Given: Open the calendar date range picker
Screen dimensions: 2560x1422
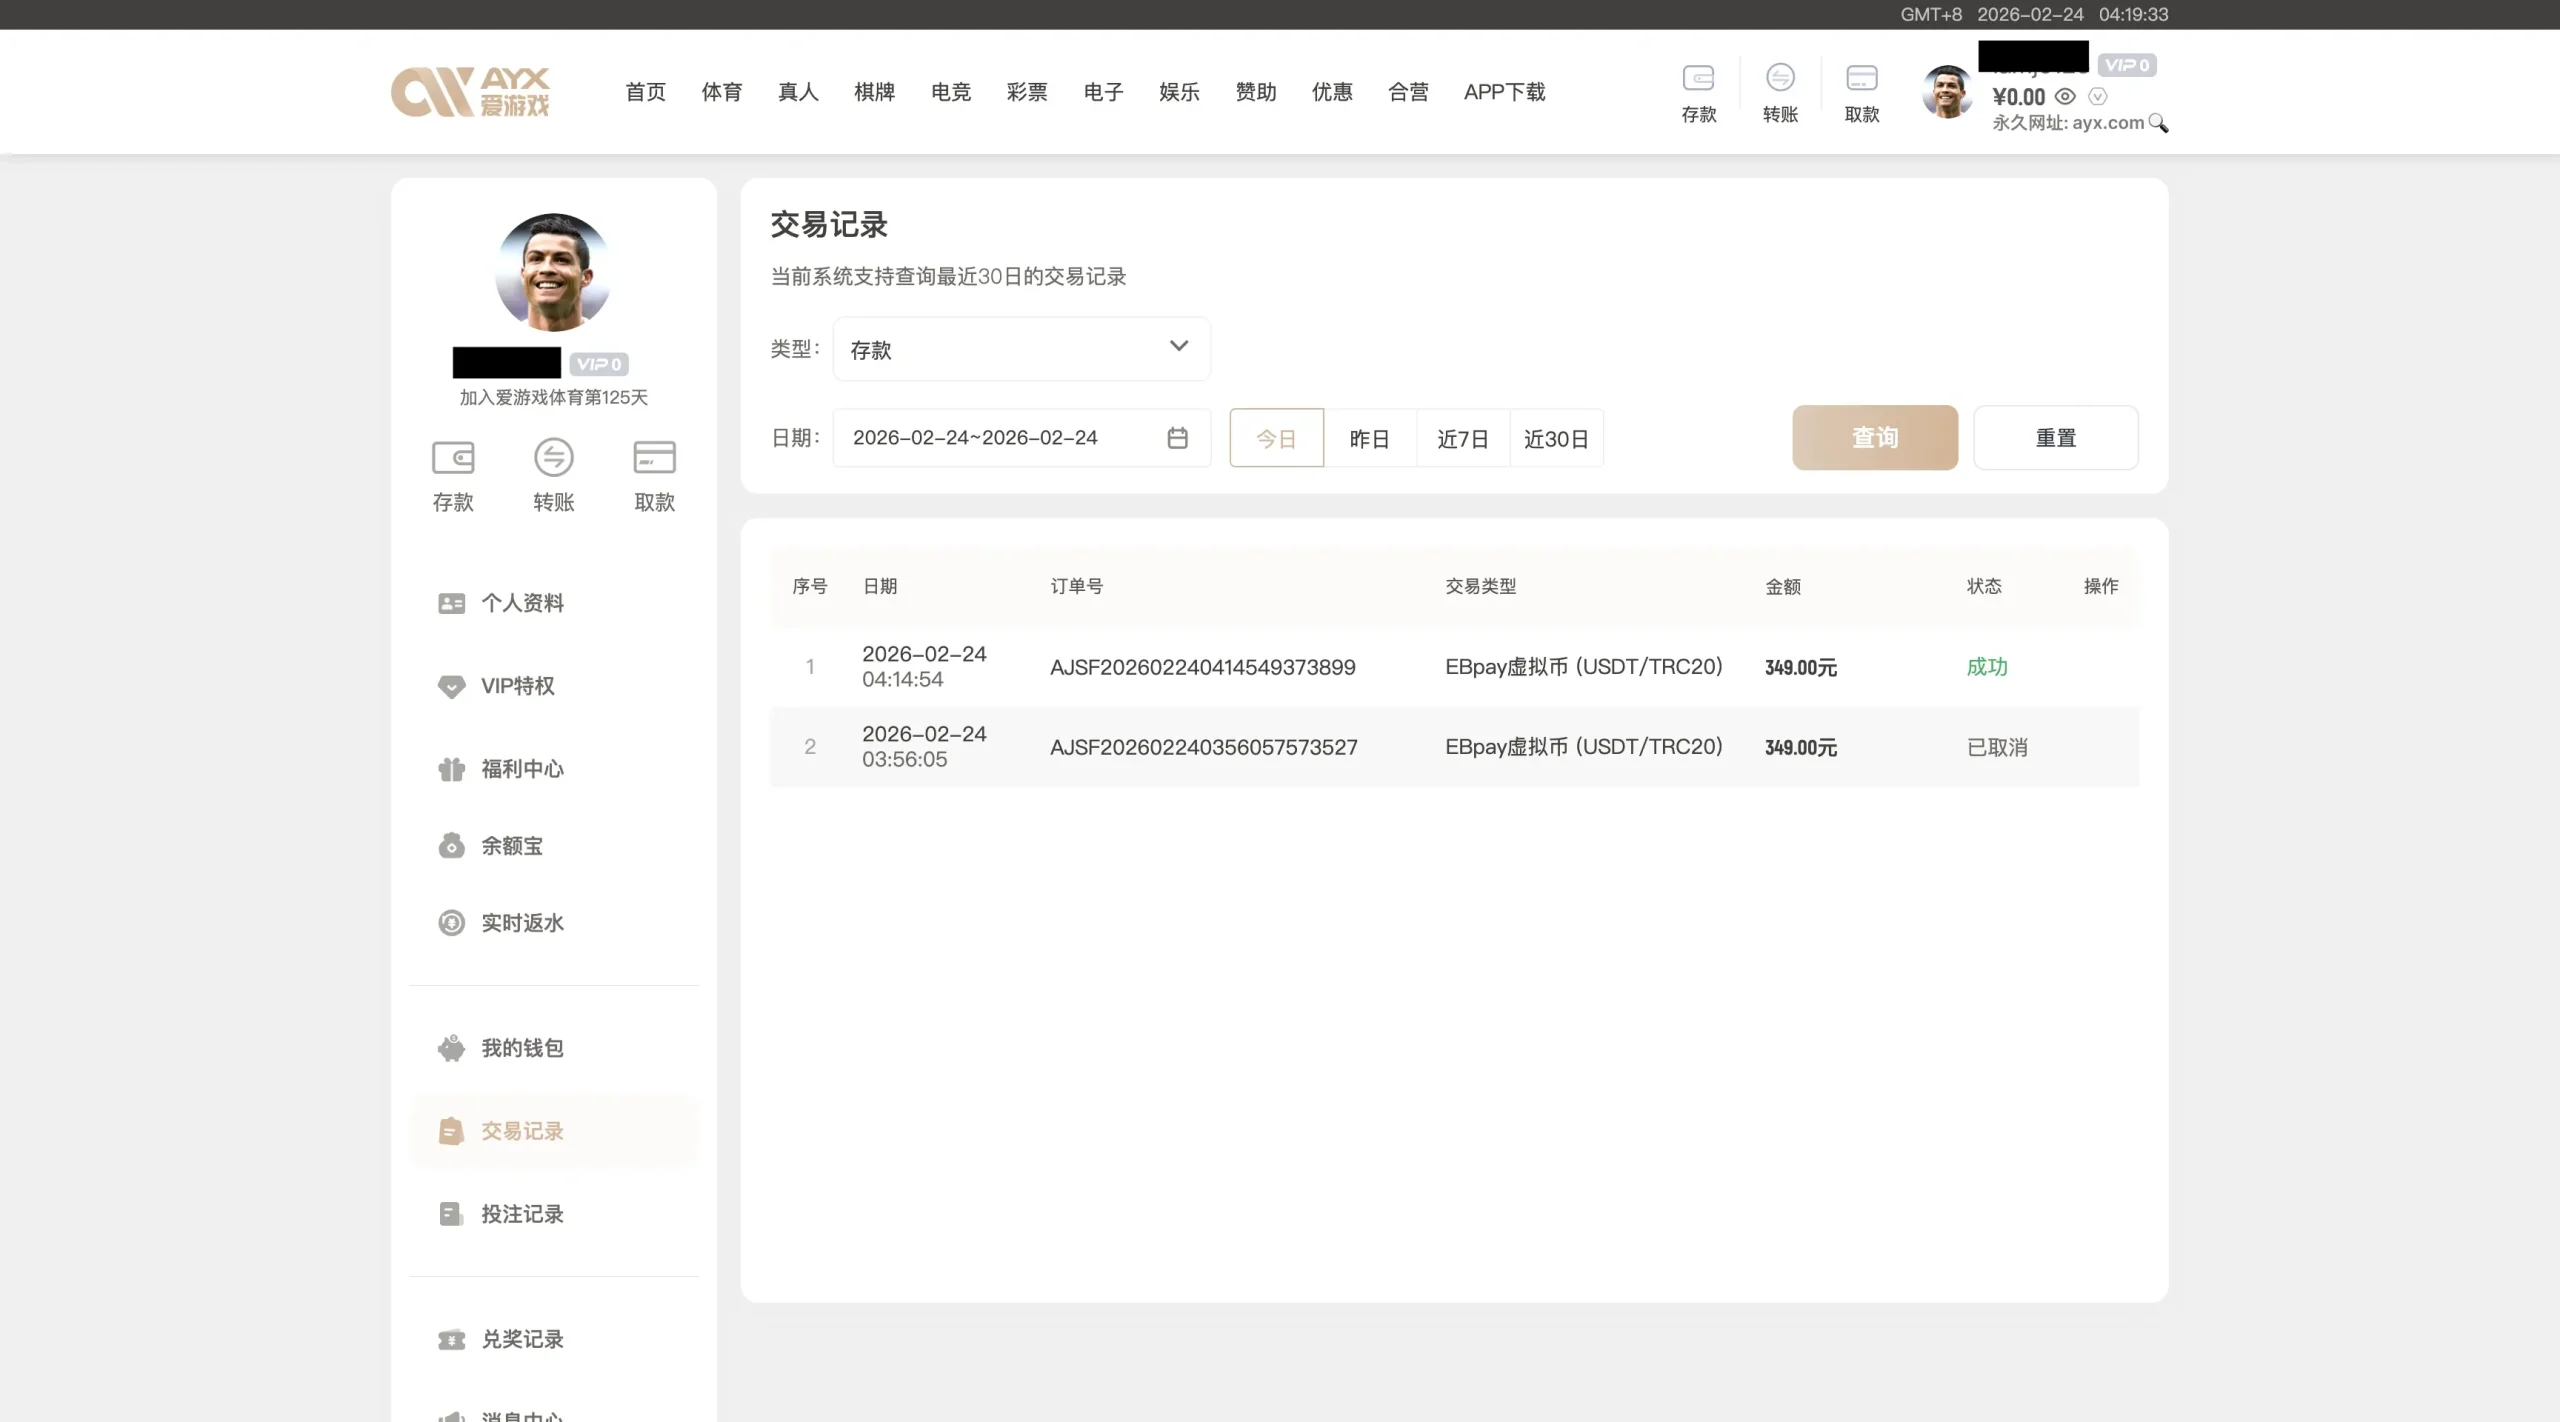Looking at the screenshot, I should pos(1177,438).
